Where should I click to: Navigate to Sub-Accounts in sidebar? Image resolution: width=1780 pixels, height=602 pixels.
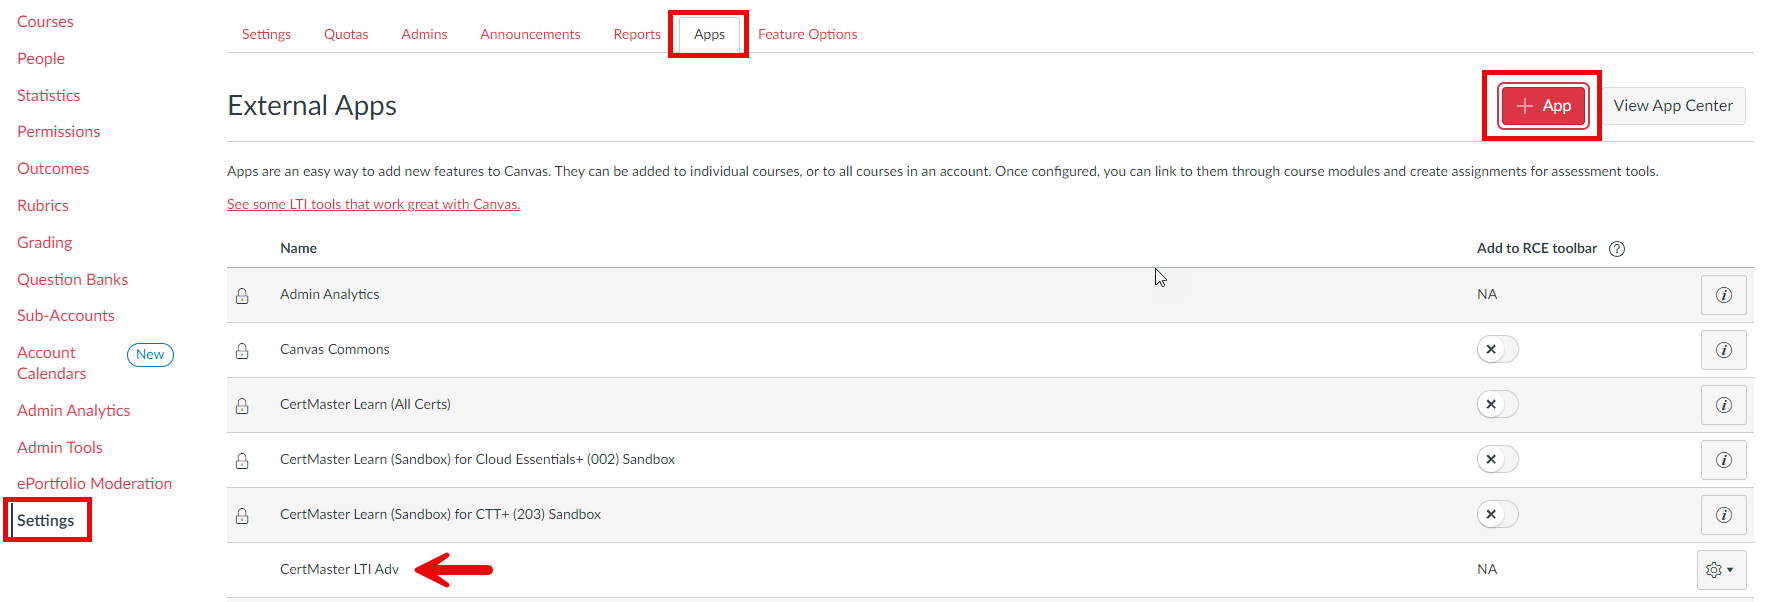[66, 315]
